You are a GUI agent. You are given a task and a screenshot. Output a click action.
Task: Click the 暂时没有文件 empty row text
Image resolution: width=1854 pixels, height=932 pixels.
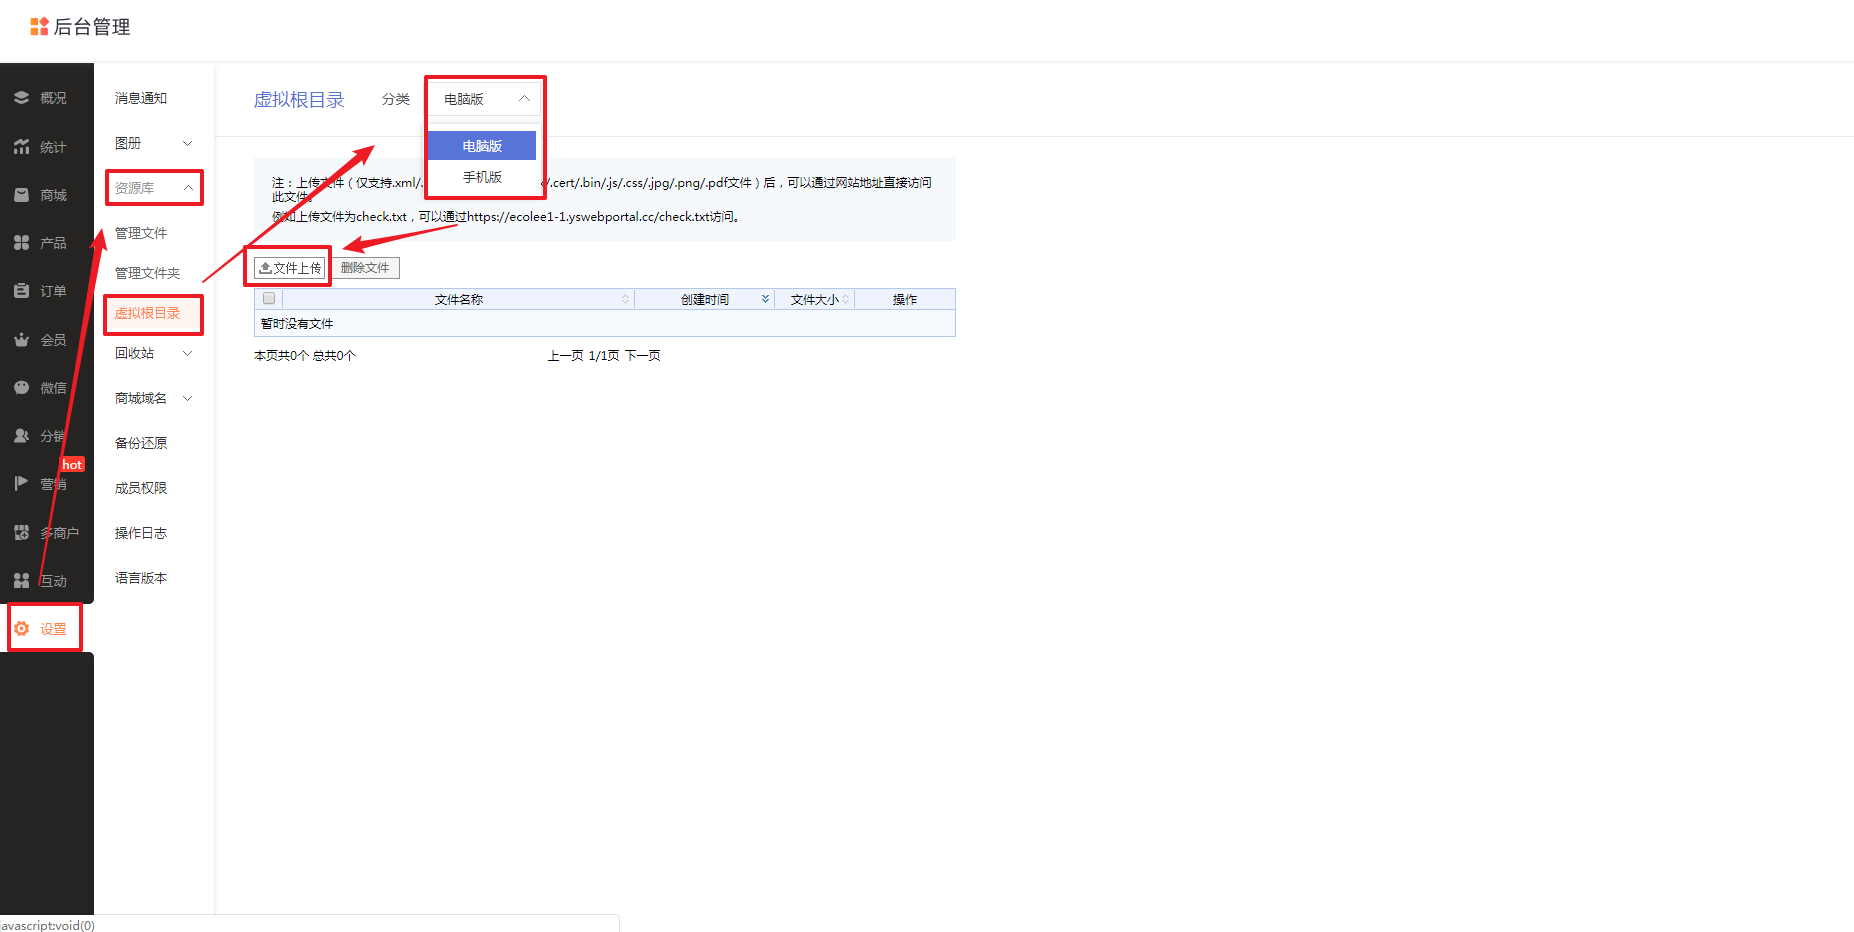pyautogui.click(x=297, y=324)
